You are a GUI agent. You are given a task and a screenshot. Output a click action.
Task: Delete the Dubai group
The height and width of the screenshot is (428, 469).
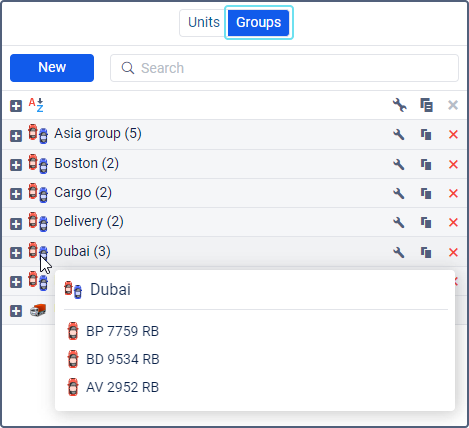453,252
